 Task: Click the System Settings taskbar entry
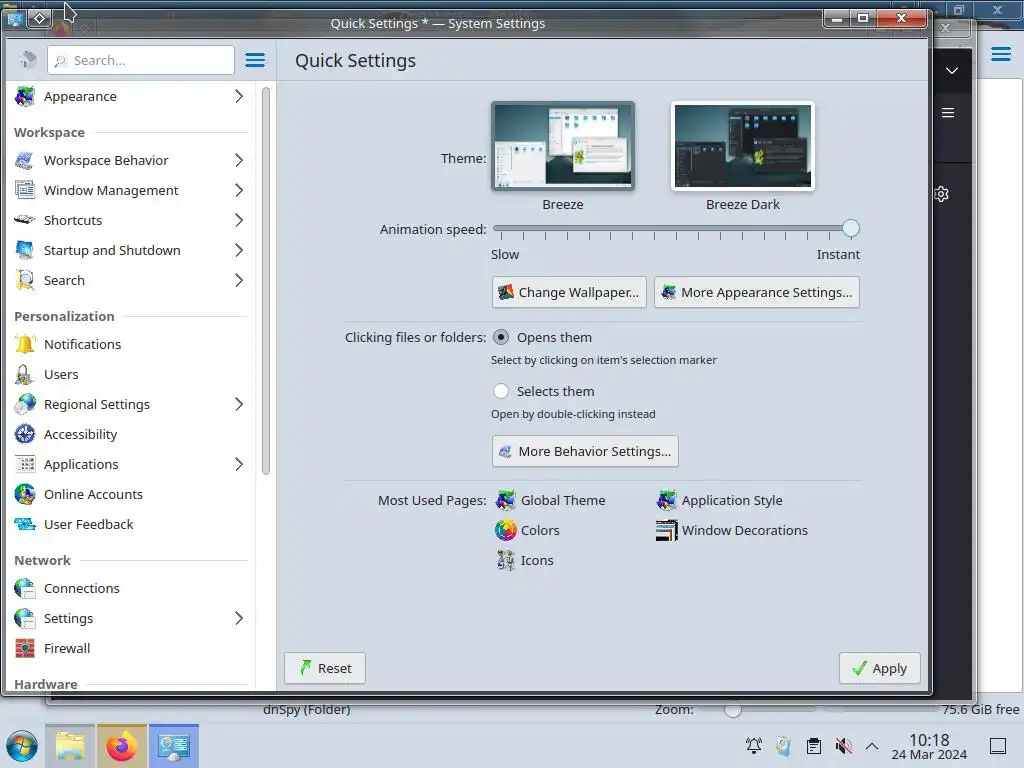(x=174, y=746)
